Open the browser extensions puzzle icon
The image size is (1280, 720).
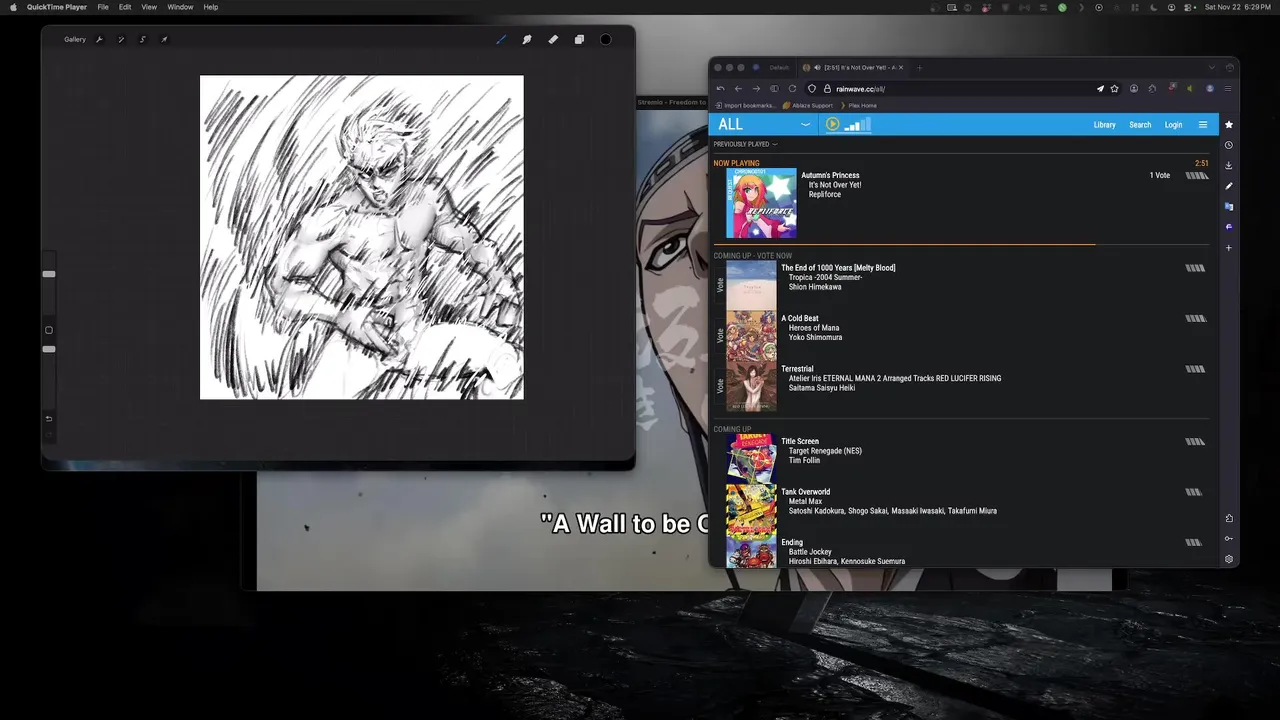tap(1152, 88)
